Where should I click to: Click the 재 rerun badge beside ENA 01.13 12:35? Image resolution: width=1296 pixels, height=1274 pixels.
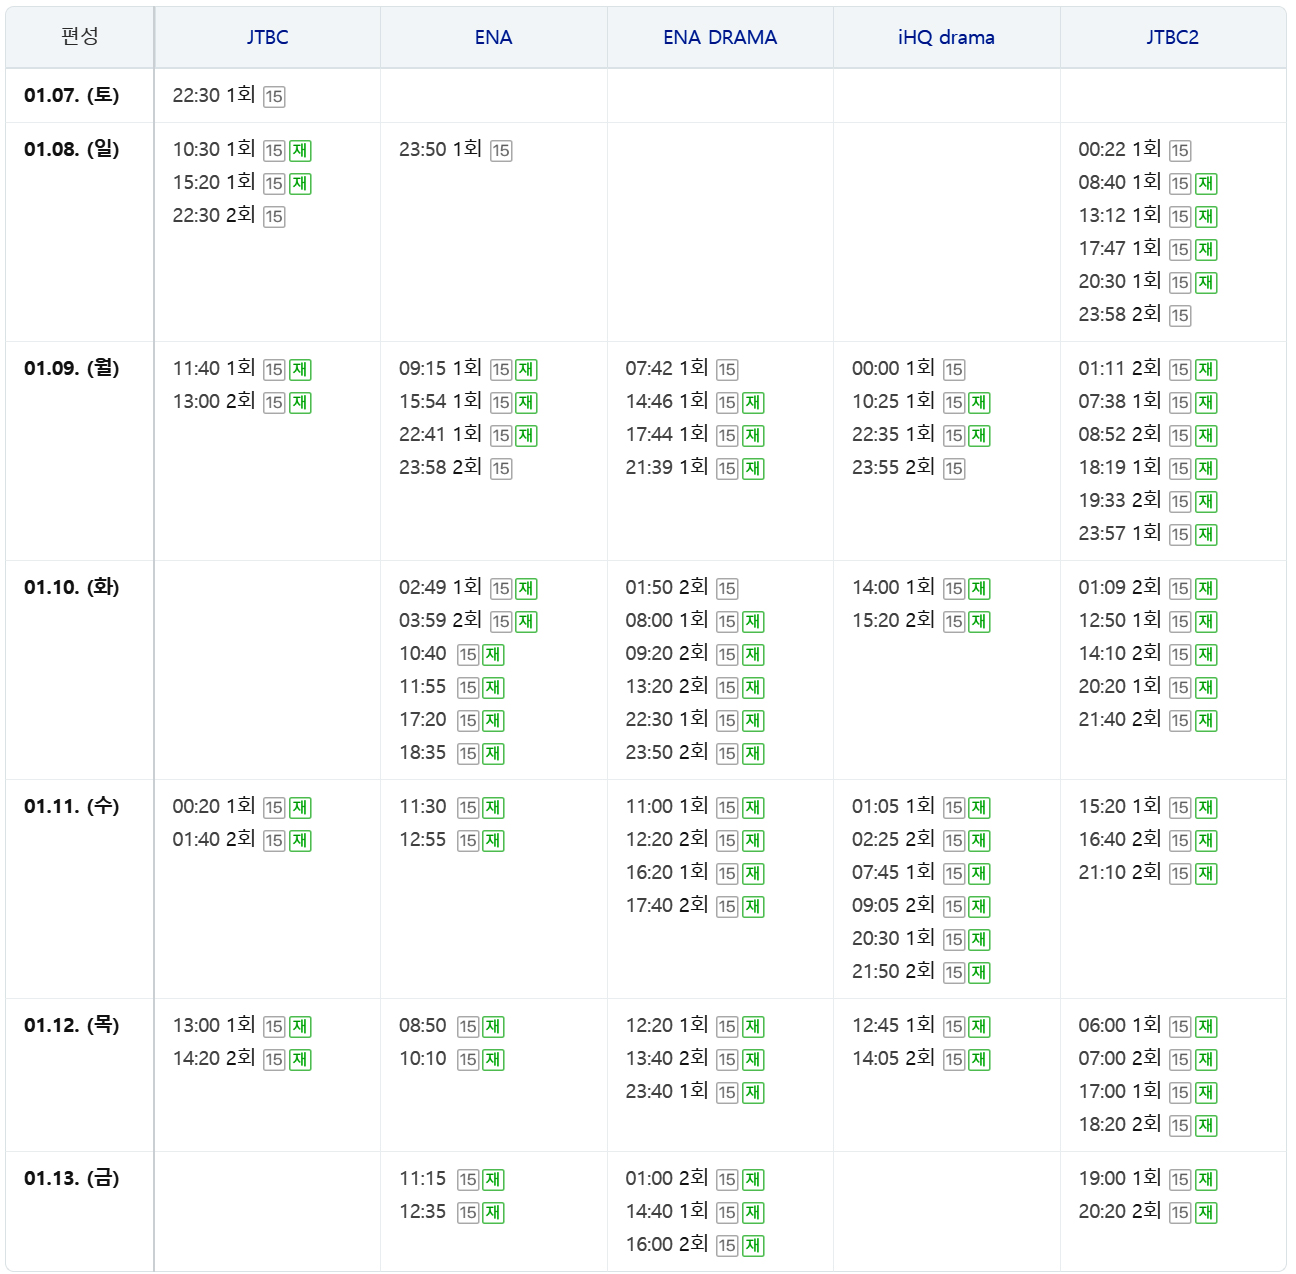tap(493, 1212)
